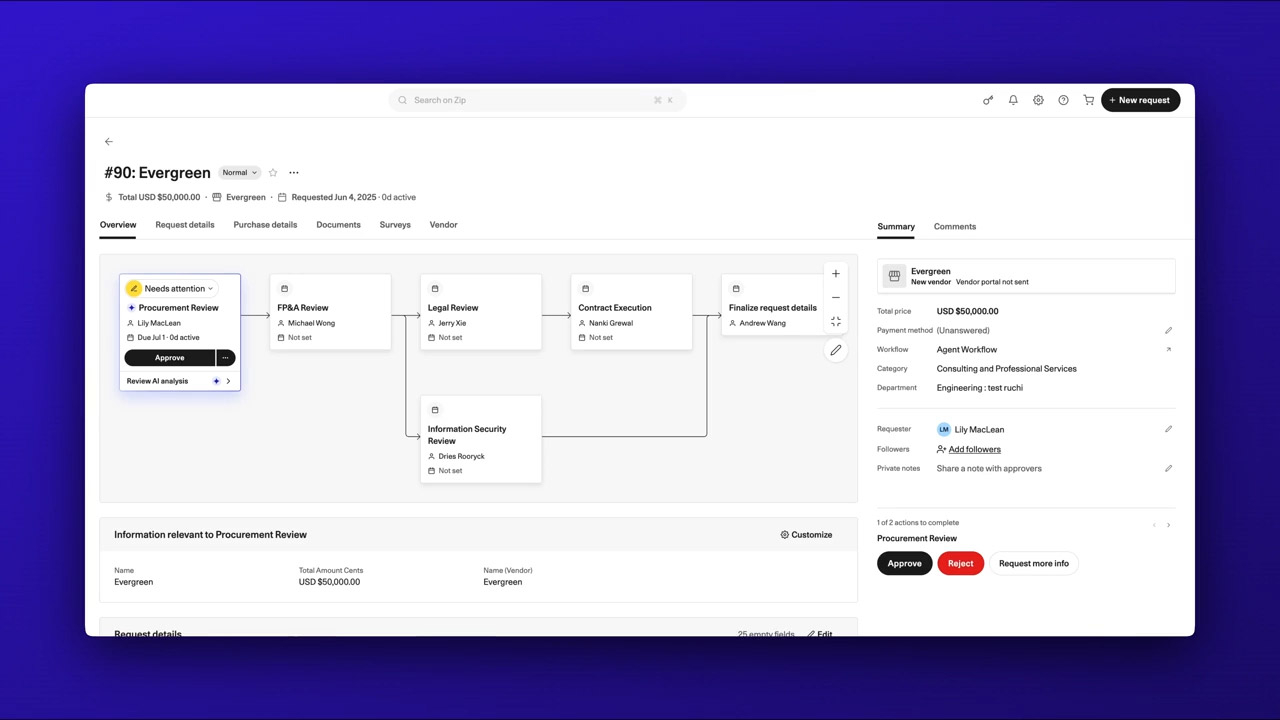Viewport: 1280px width, 720px height.
Task: Click the Add followers link
Action: [x=974, y=450]
